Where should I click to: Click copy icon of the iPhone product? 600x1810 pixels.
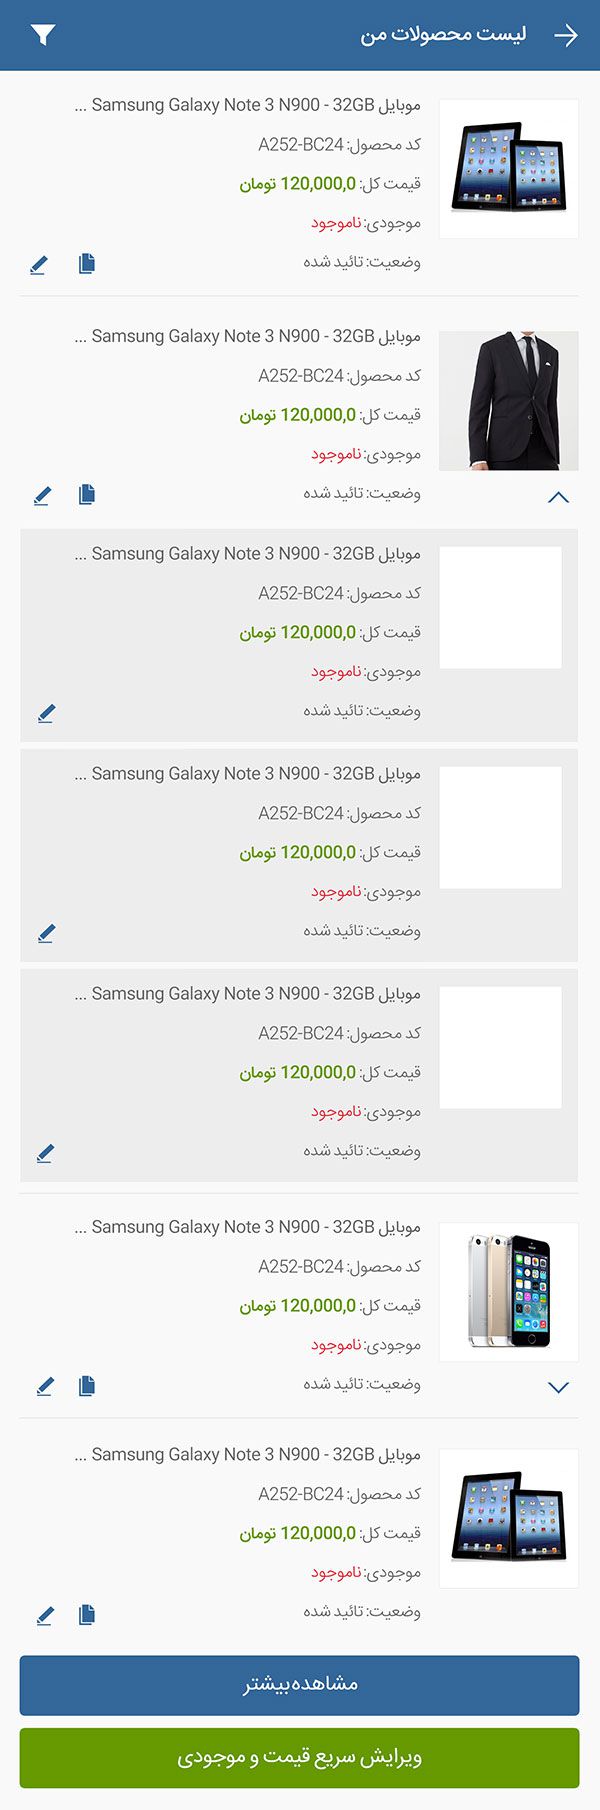pyautogui.click(x=87, y=1386)
